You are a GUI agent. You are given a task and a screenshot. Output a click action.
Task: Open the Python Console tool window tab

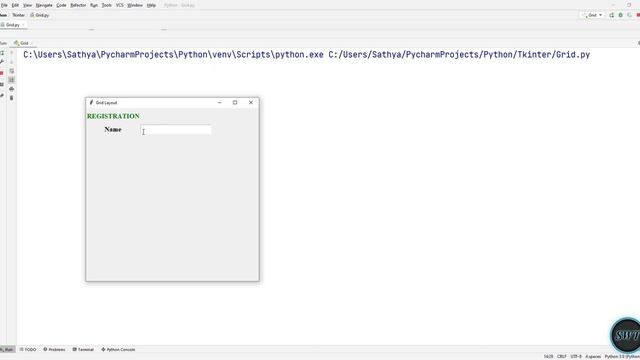point(118,349)
